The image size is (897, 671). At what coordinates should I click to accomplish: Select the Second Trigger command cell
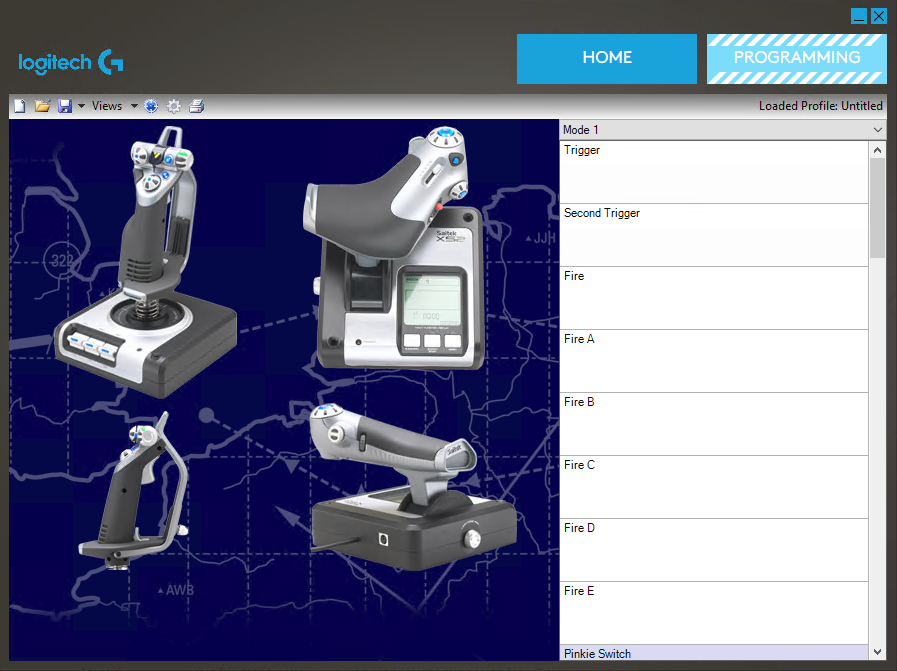pyautogui.click(x=713, y=235)
